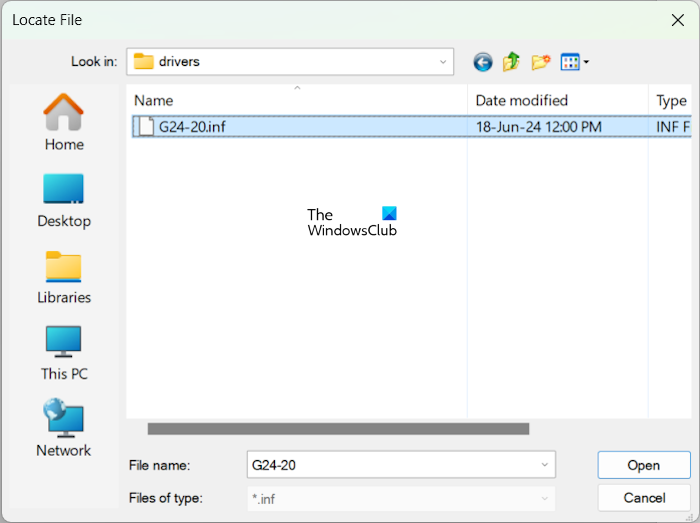Click the Open button
Viewport: 700px width, 523px height.
point(644,465)
